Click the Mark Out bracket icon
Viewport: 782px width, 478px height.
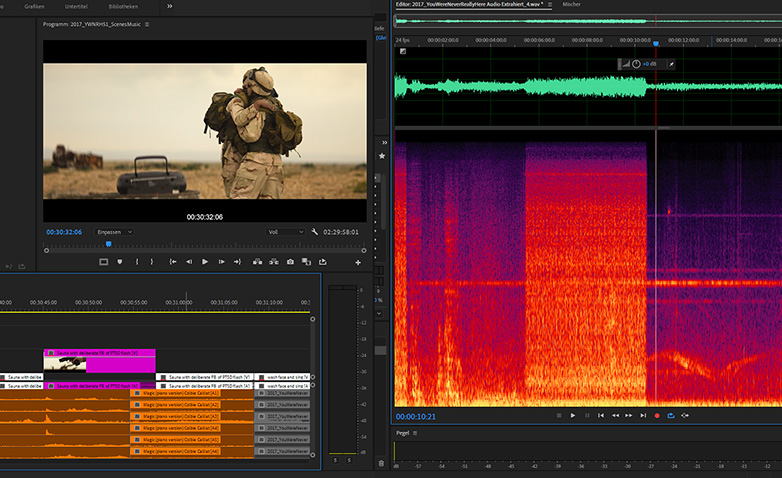(x=152, y=262)
